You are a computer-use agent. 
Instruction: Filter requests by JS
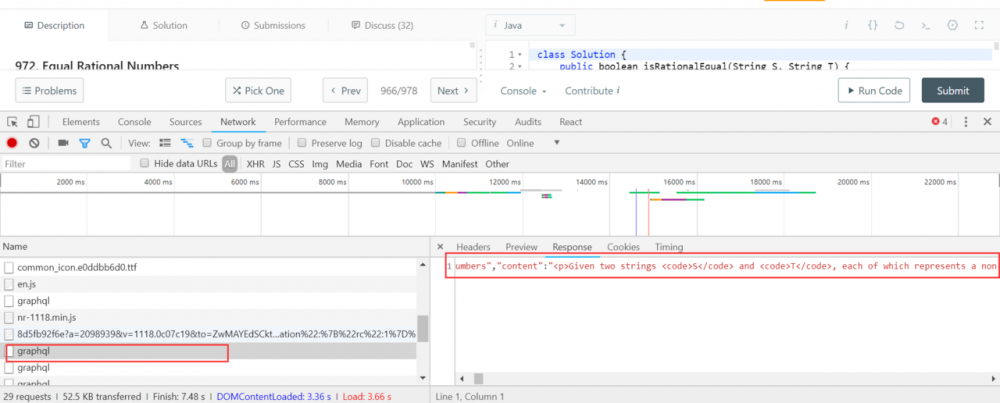click(276, 164)
